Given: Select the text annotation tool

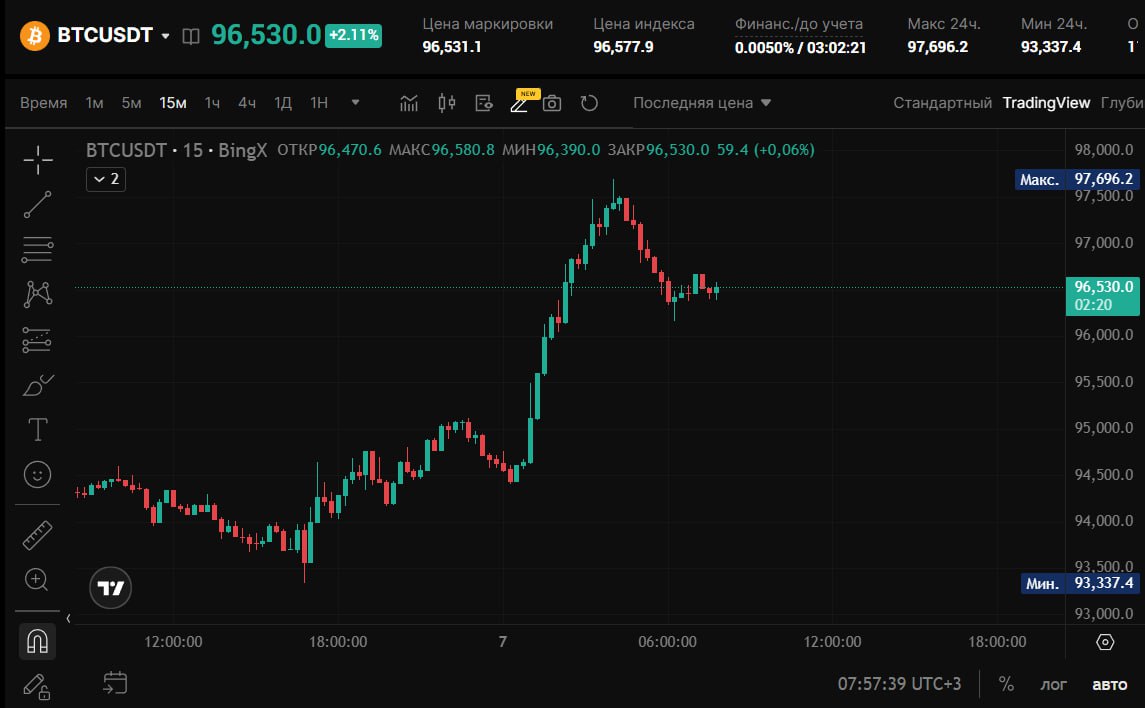Looking at the screenshot, I should click(x=37, y=429).
